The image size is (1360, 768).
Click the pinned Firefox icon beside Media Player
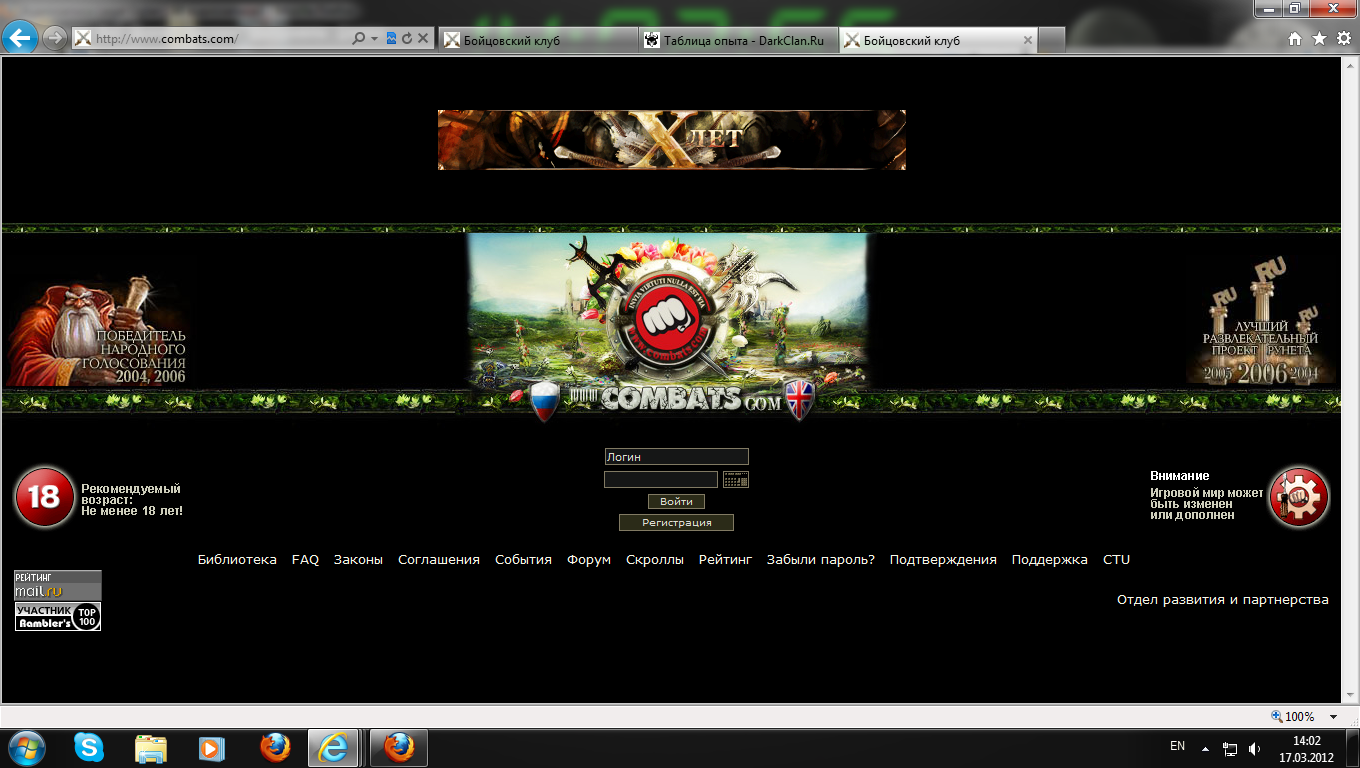(274, 747)
